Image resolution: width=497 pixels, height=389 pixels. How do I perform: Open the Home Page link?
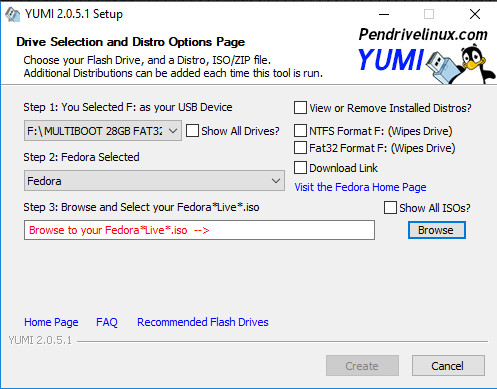click(x=51, y=322)
